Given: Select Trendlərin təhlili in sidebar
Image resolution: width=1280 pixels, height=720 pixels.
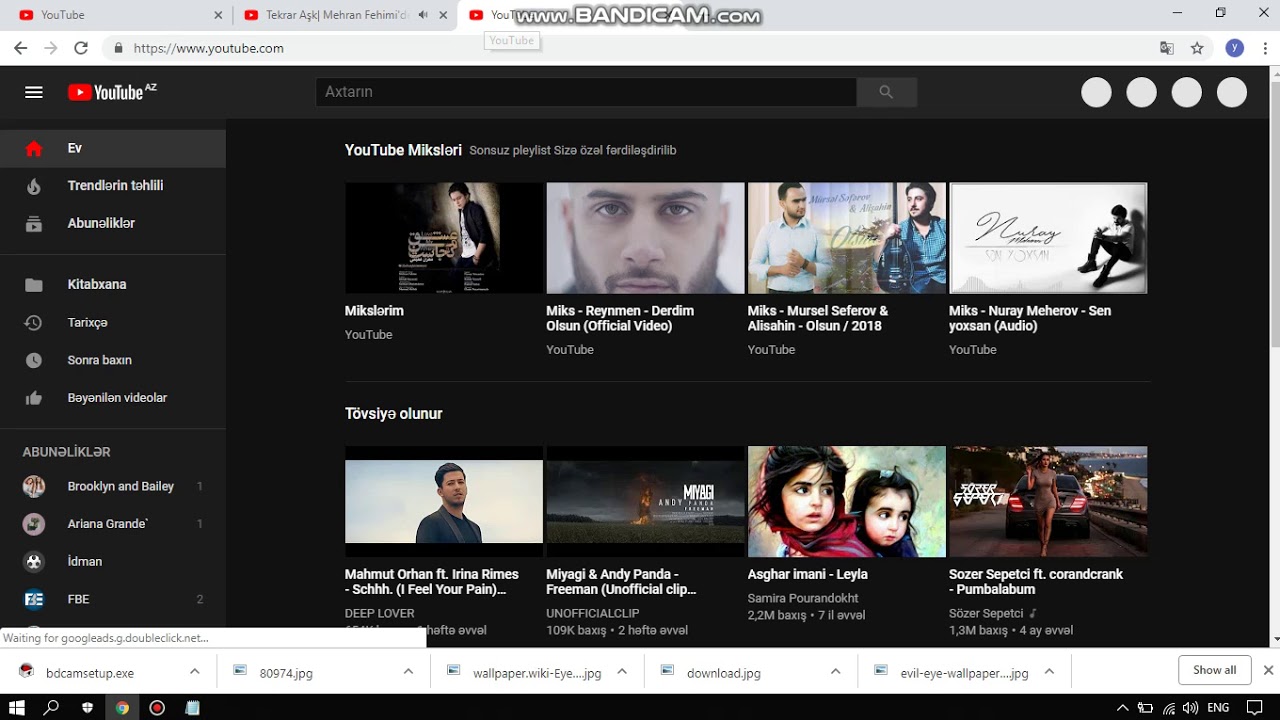Looking at the screenshot, I should pos(113,186).
